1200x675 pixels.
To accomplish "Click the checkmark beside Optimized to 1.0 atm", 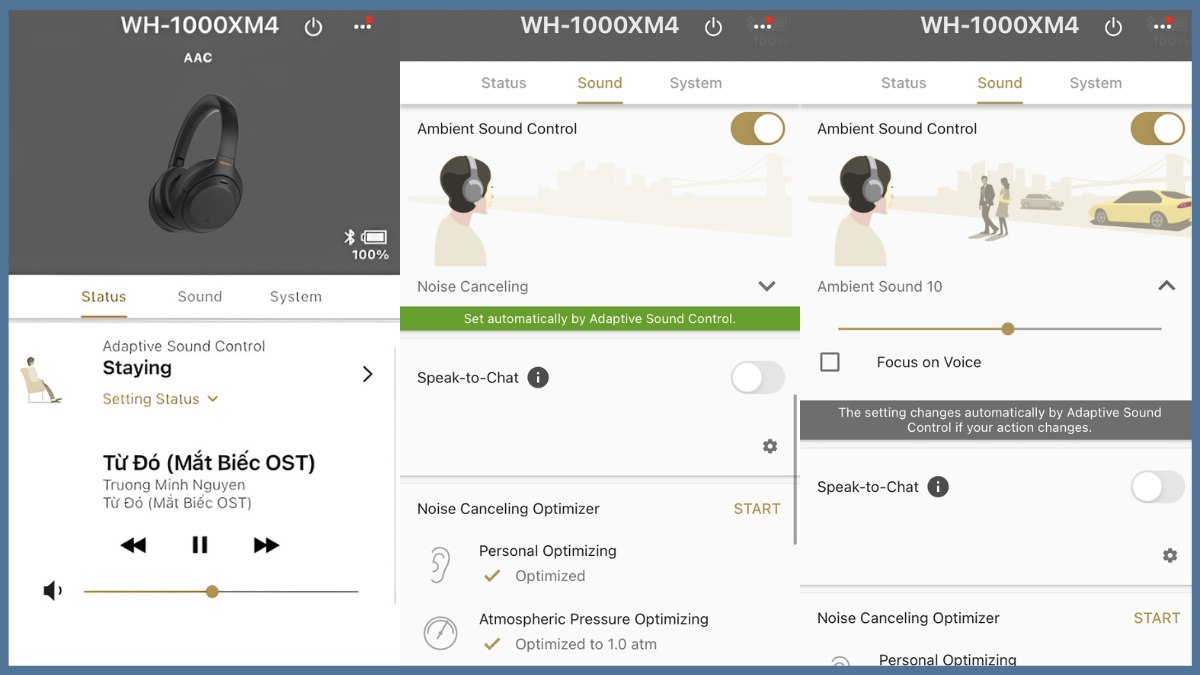I will 492,644.
